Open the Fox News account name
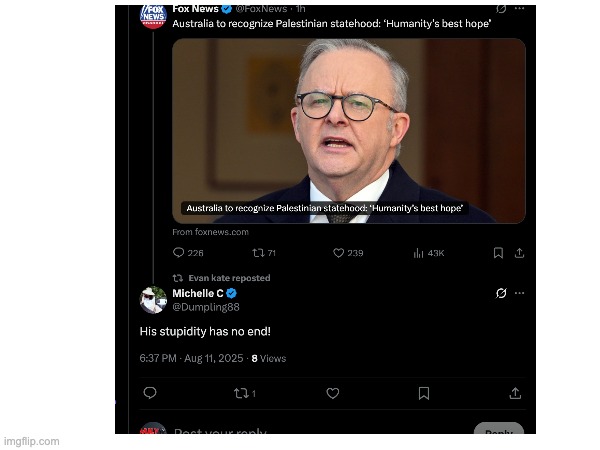 pos(196,8)
